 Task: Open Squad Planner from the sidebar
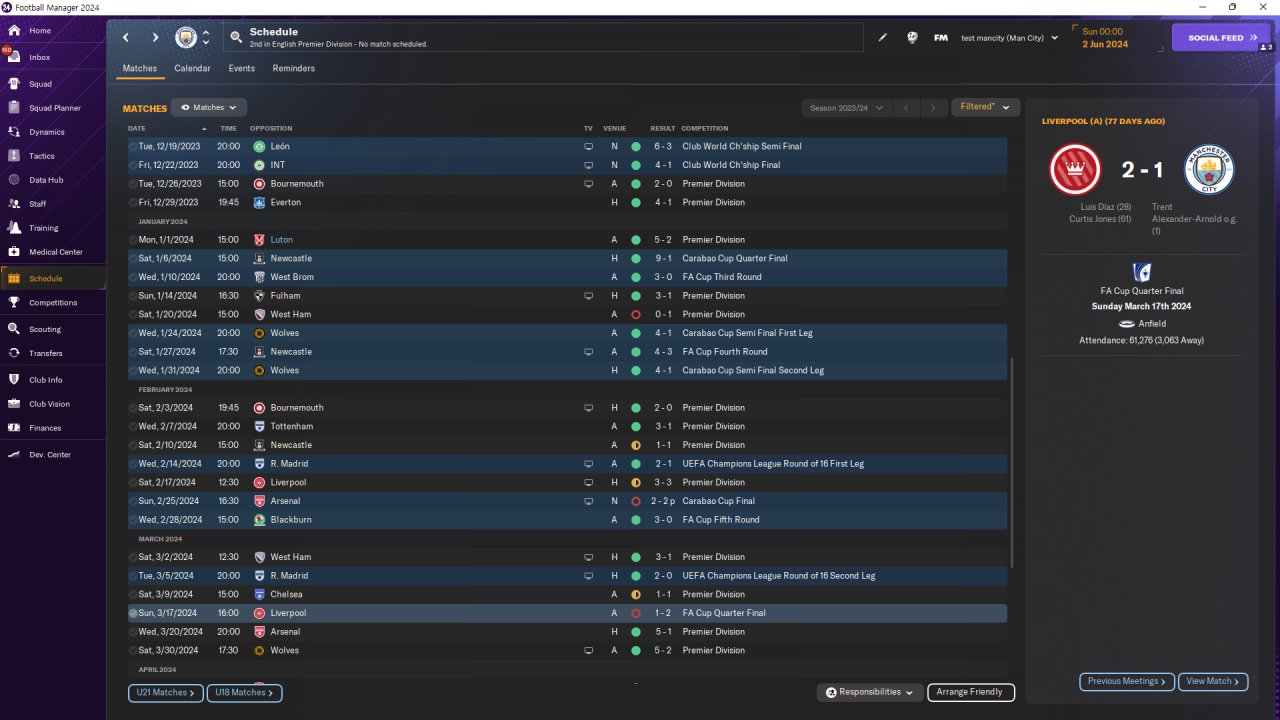(x=54, y=108)
